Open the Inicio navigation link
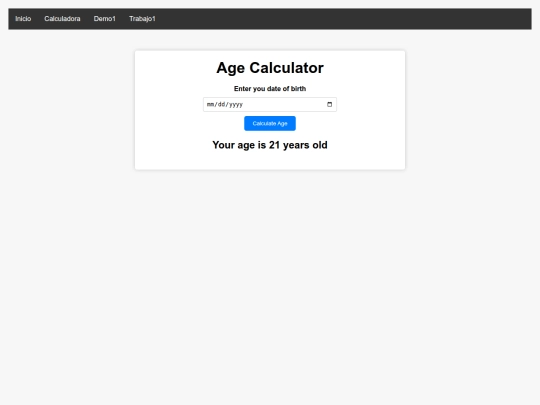The width and height of the screenshot is (540, 405). [23, 19]
